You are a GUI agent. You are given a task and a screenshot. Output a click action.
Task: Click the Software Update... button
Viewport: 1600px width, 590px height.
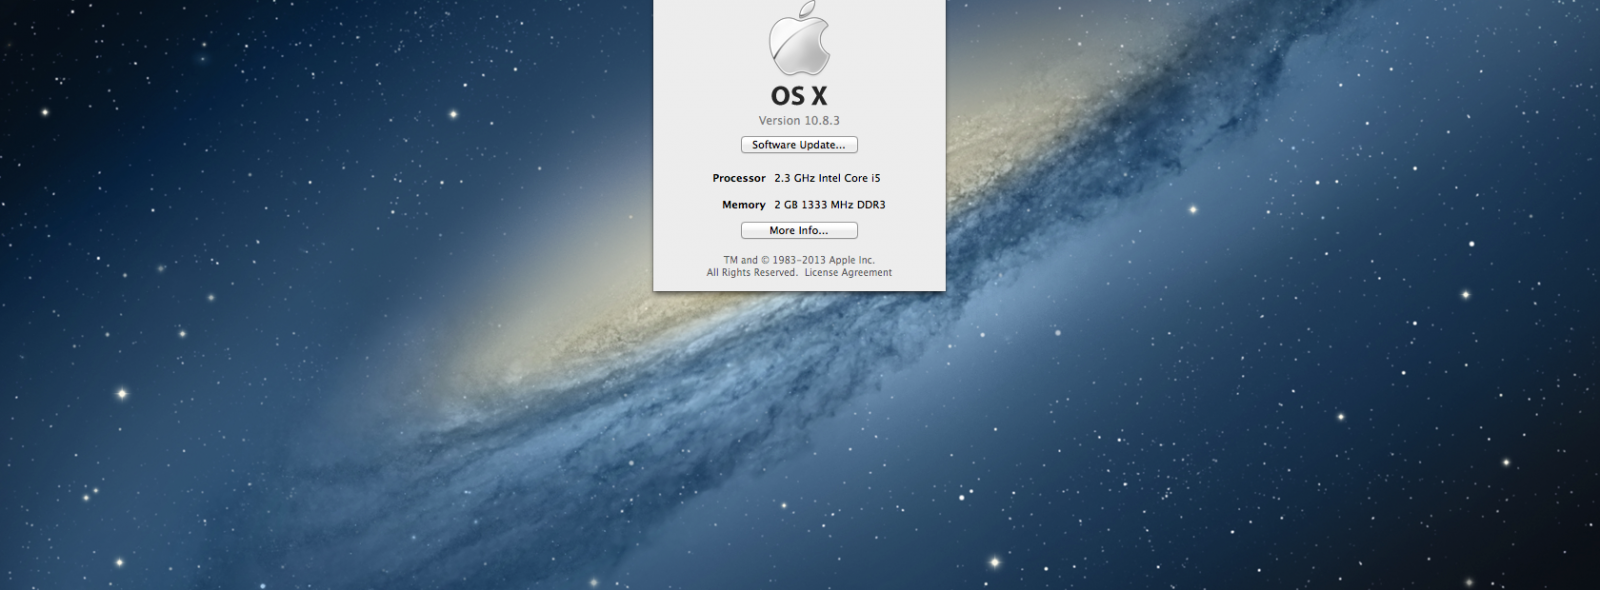pyautogui.click(x=799, y=145)
